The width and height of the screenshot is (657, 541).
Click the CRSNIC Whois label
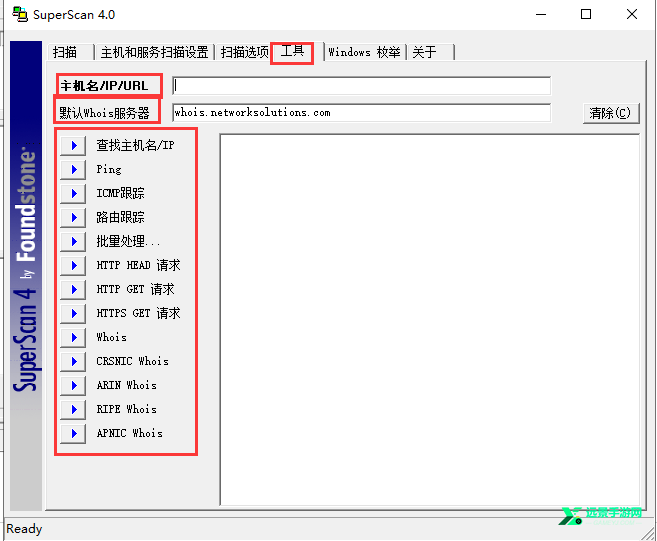pos(132,361)
